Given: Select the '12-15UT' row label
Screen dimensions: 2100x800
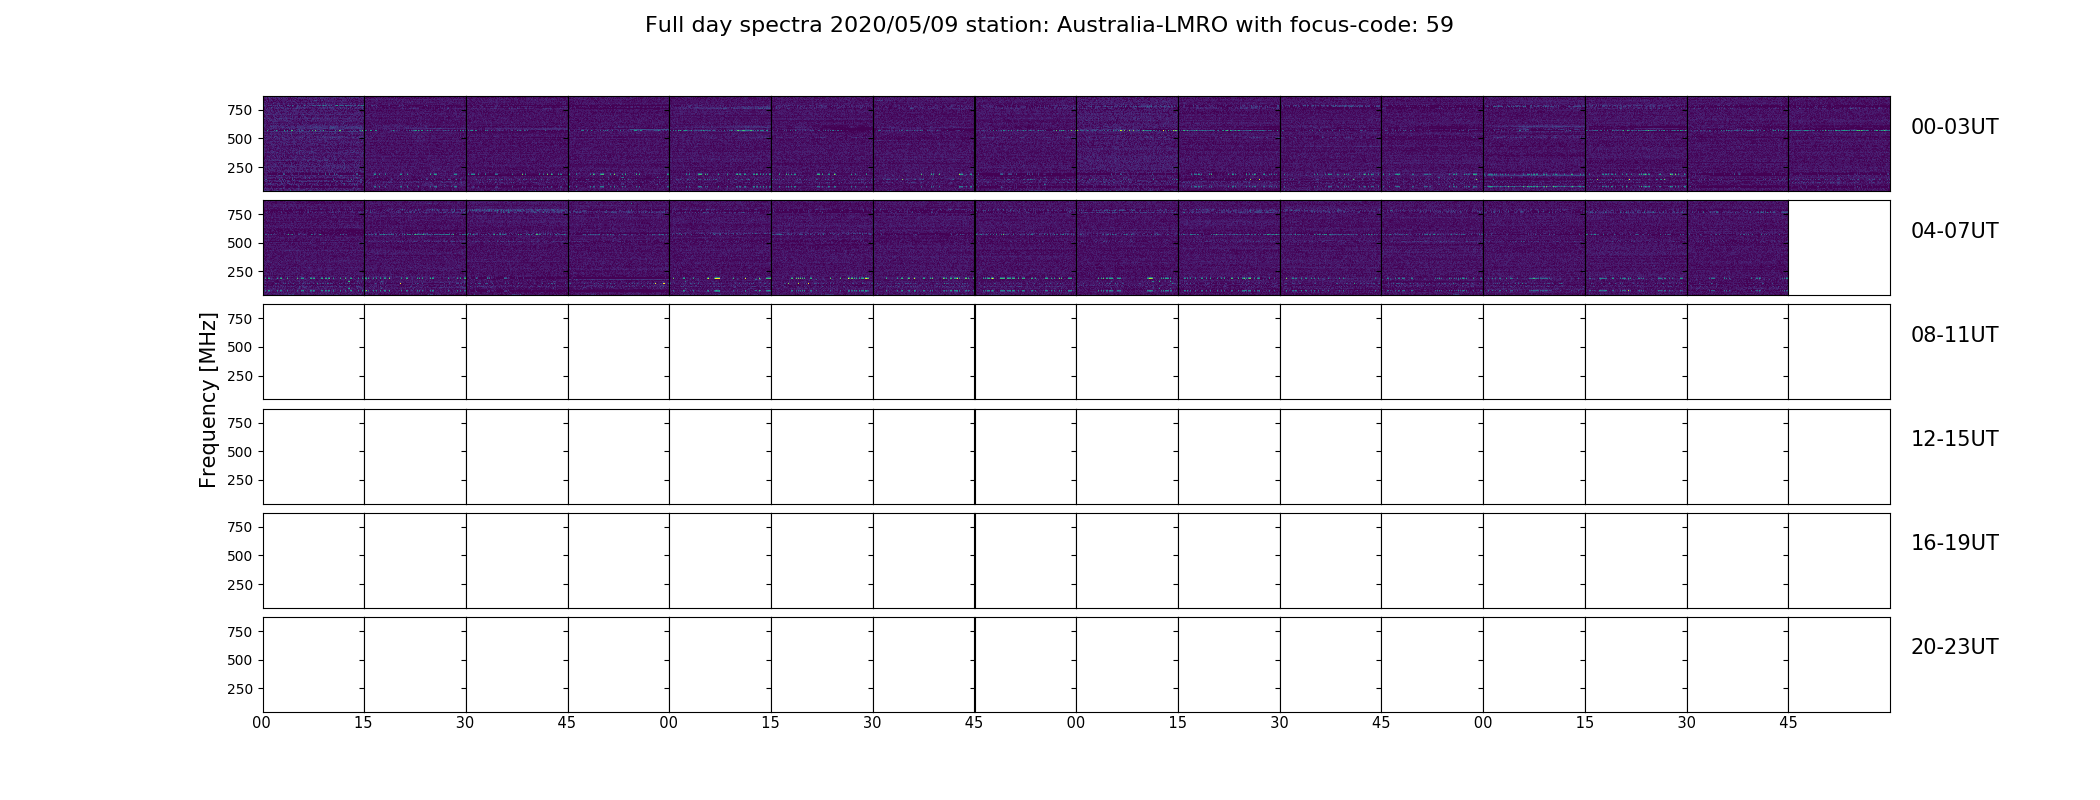Looking at the screenshot, I should (1954, 439).
